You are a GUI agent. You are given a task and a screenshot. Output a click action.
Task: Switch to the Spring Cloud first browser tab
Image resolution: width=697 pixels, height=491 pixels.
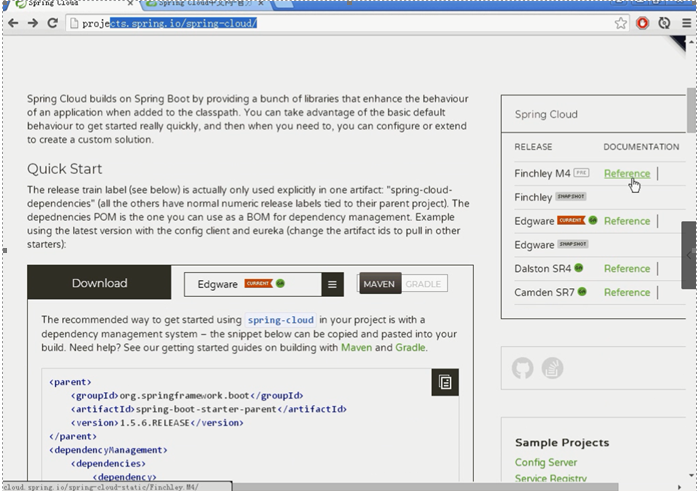click(x=71, y=4)
